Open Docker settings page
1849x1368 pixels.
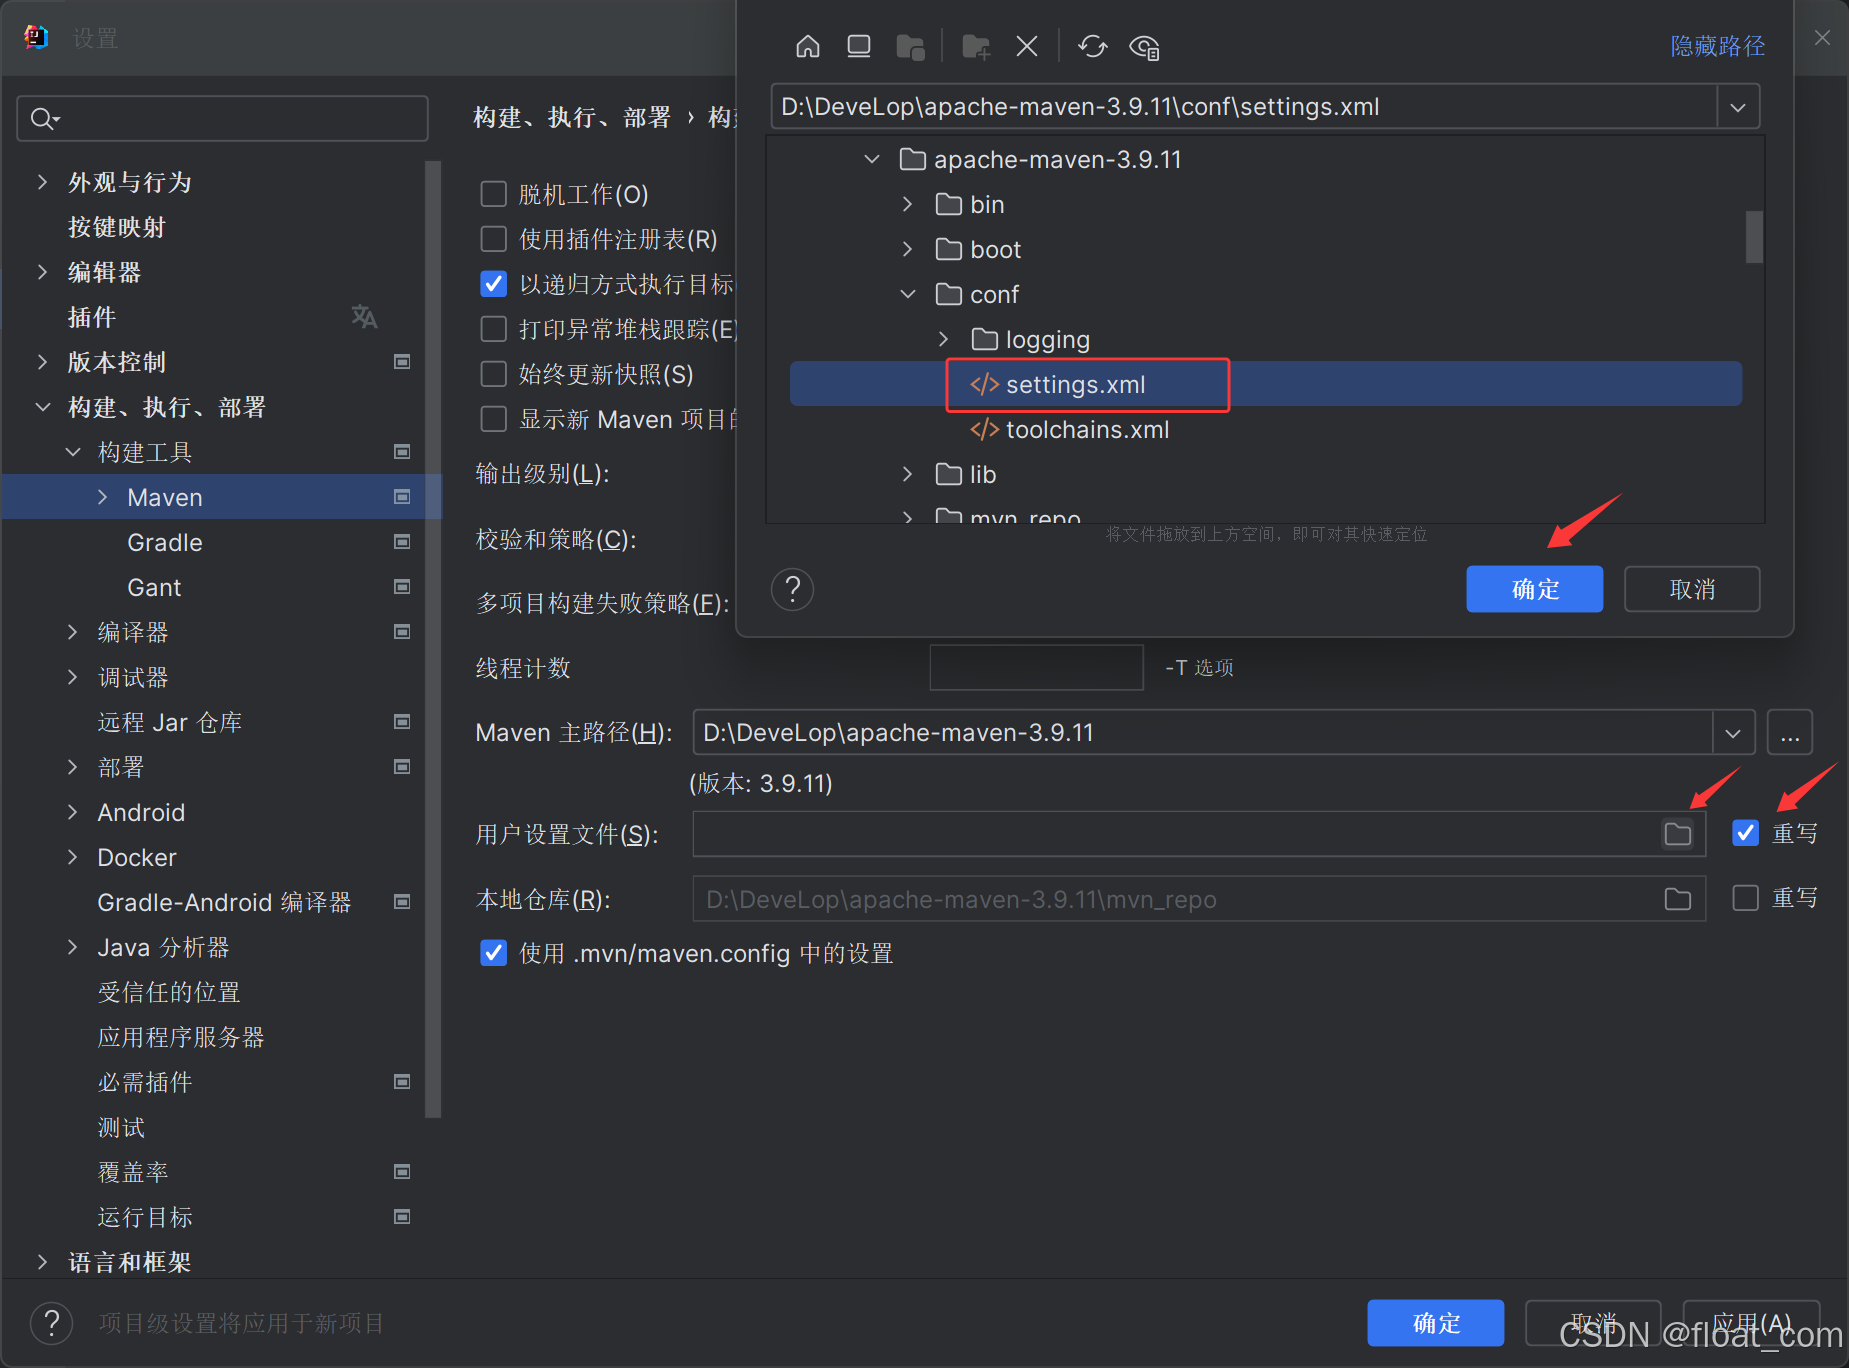[x=137, y=857]
